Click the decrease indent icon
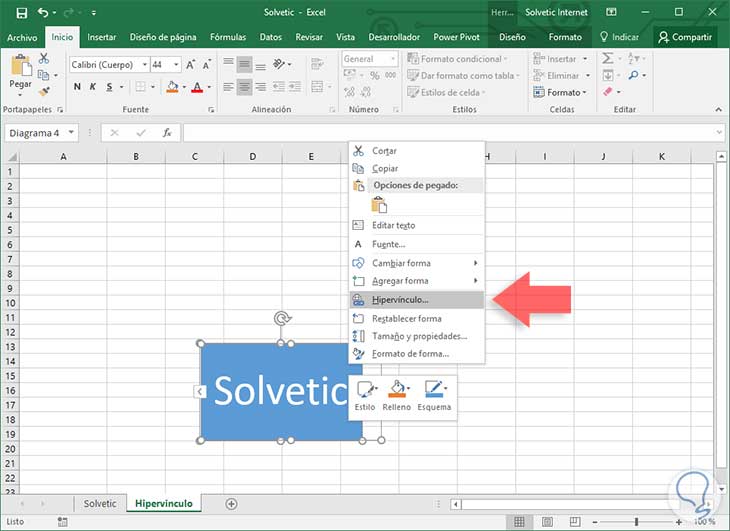The width and height of the screenshot is (730, 531). (278, 87)
